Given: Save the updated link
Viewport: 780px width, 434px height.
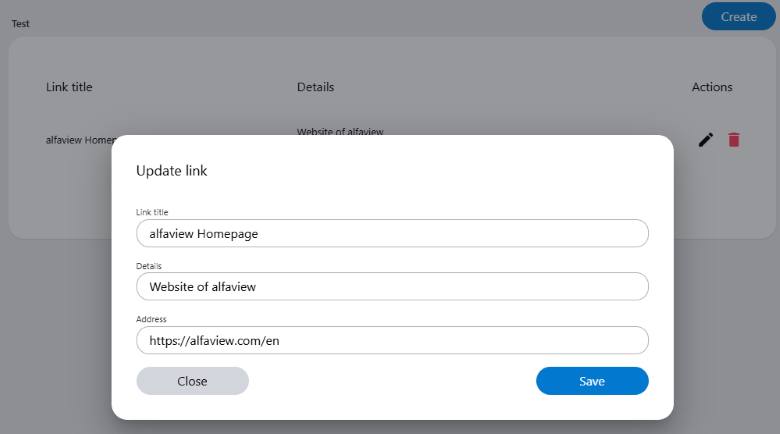Looking at the screenshot, I should pos(592,381).
